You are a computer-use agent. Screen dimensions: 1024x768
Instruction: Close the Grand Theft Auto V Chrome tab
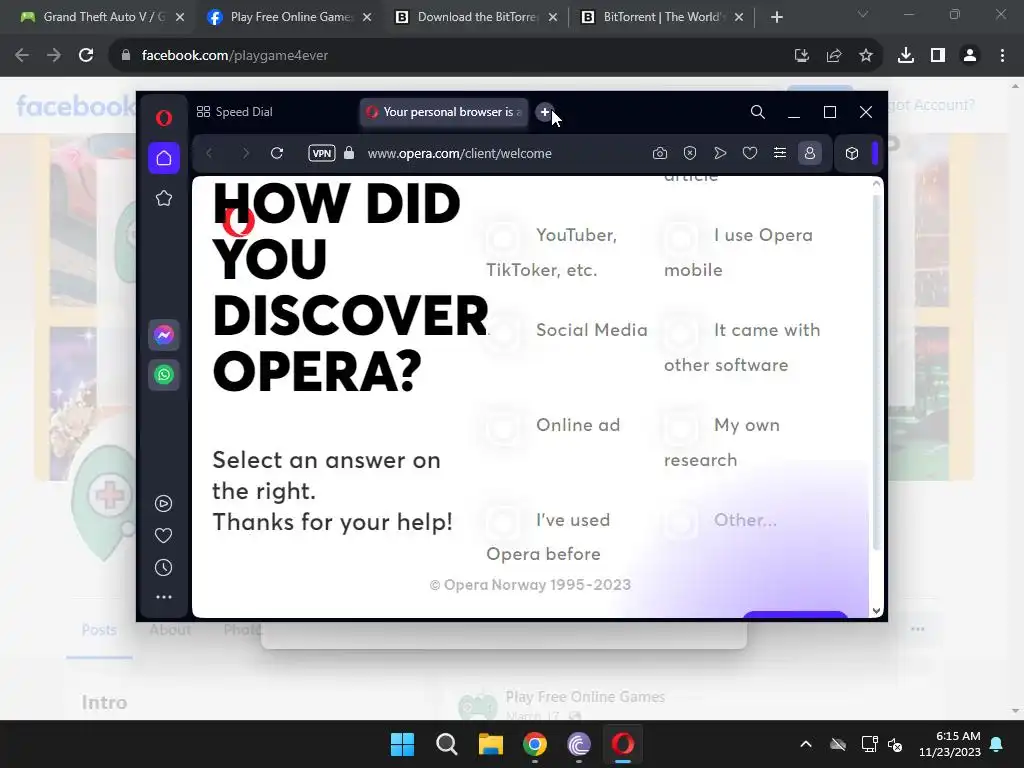[180, 17]
